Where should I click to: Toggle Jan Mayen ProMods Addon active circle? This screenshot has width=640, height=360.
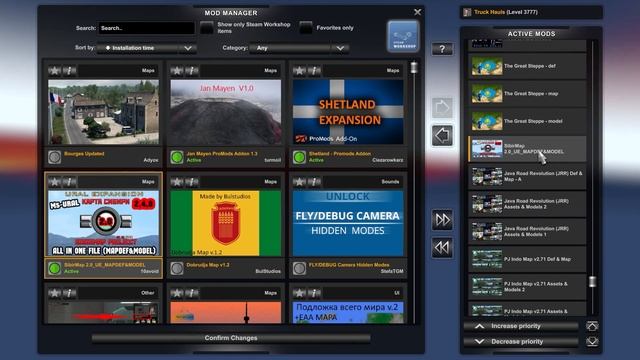[x=177, y=157]
